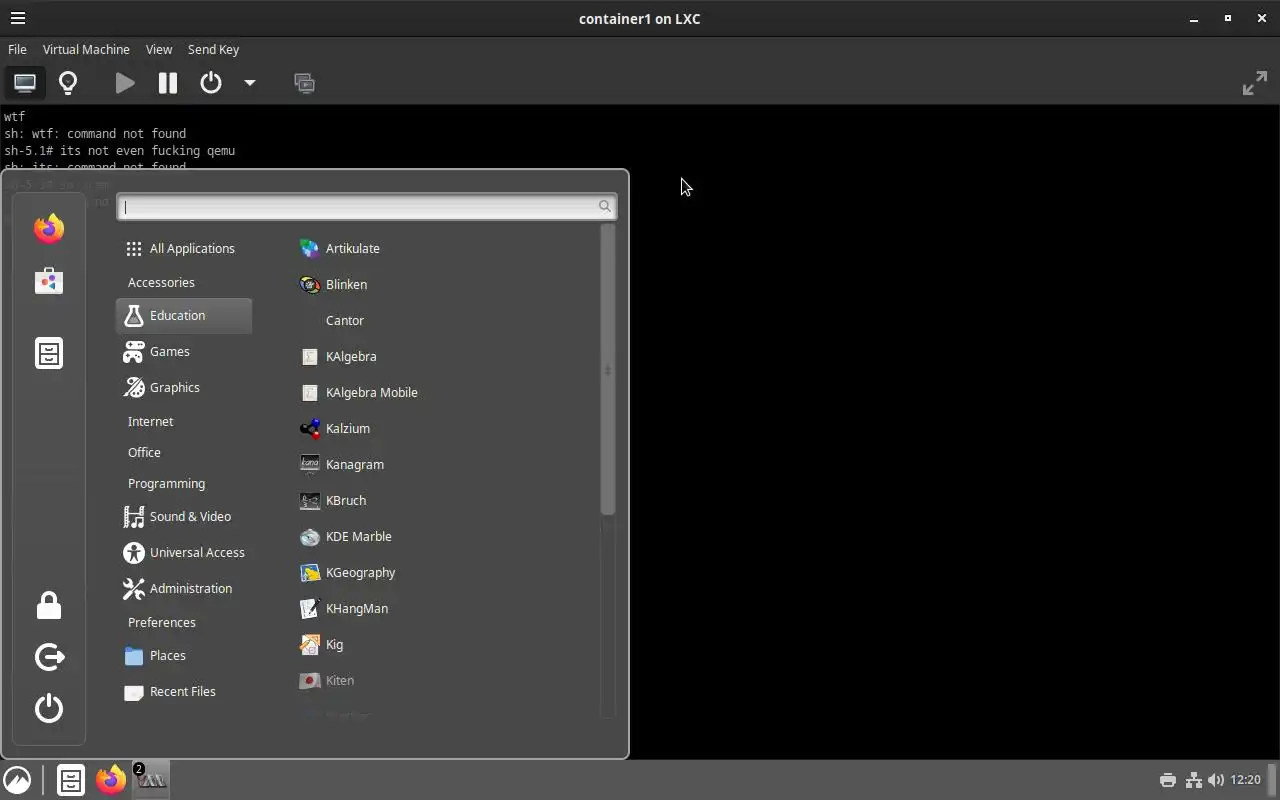
Task: Open the printer tray icon
Action: (1167, 780)
